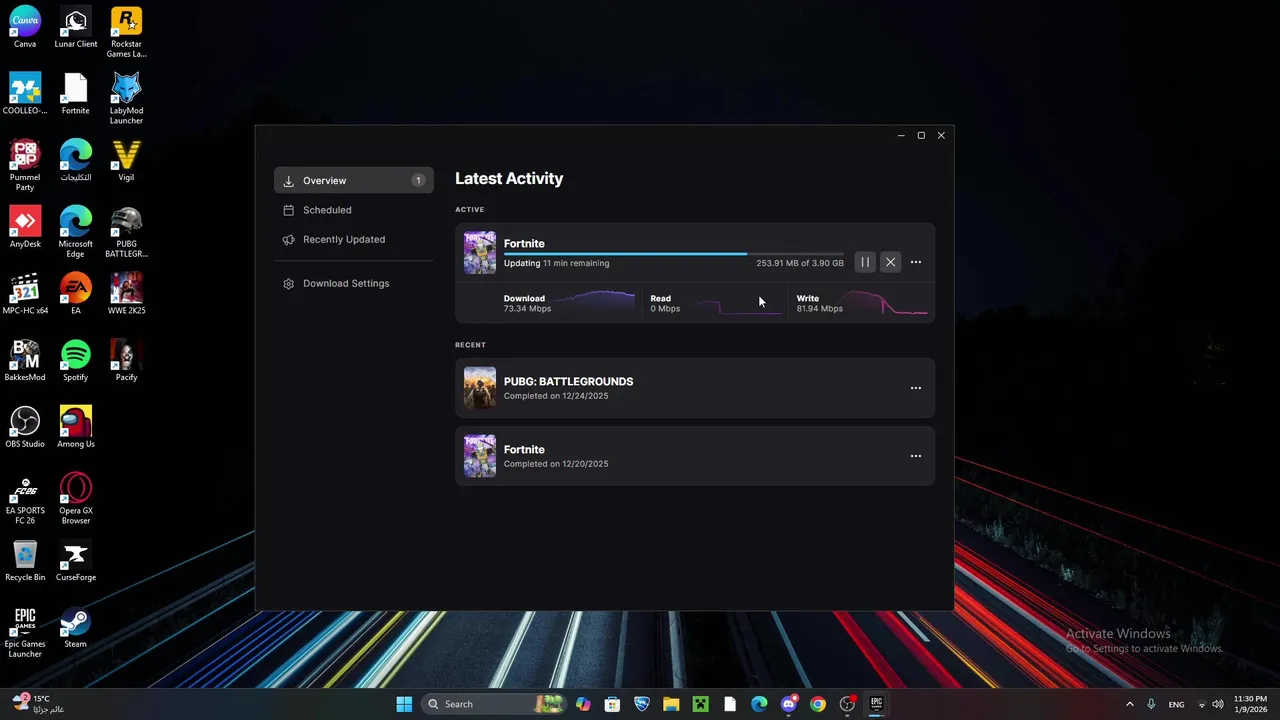
Task: Open PUBG: BATTLEGROUNDS row options menu
Action: (x=915, y=388)
